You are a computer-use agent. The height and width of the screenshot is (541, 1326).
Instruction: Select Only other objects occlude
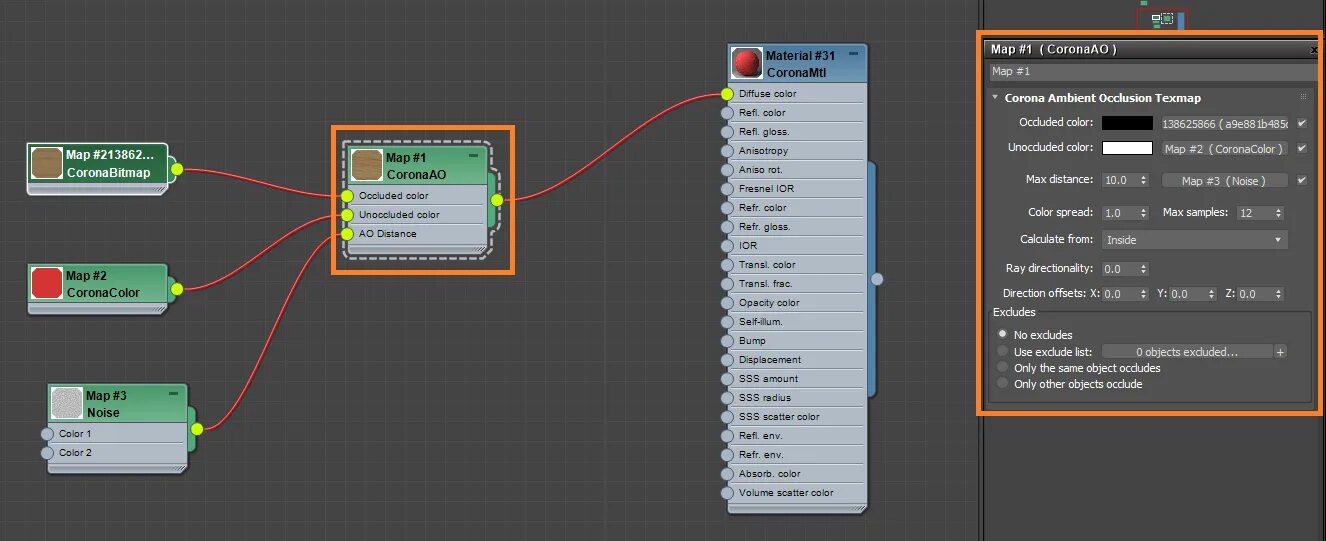pos(1003,384)
